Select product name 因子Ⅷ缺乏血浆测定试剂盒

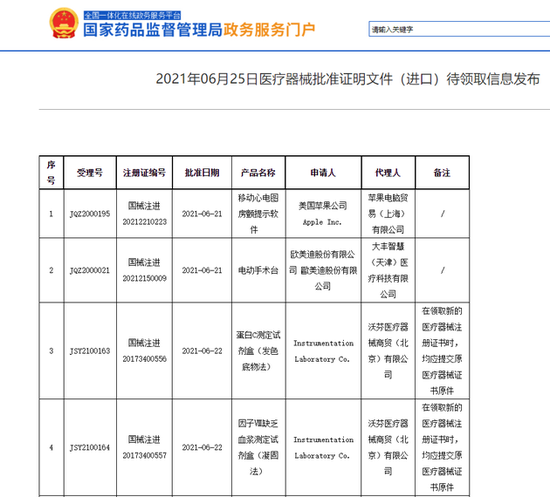(258, 447)
